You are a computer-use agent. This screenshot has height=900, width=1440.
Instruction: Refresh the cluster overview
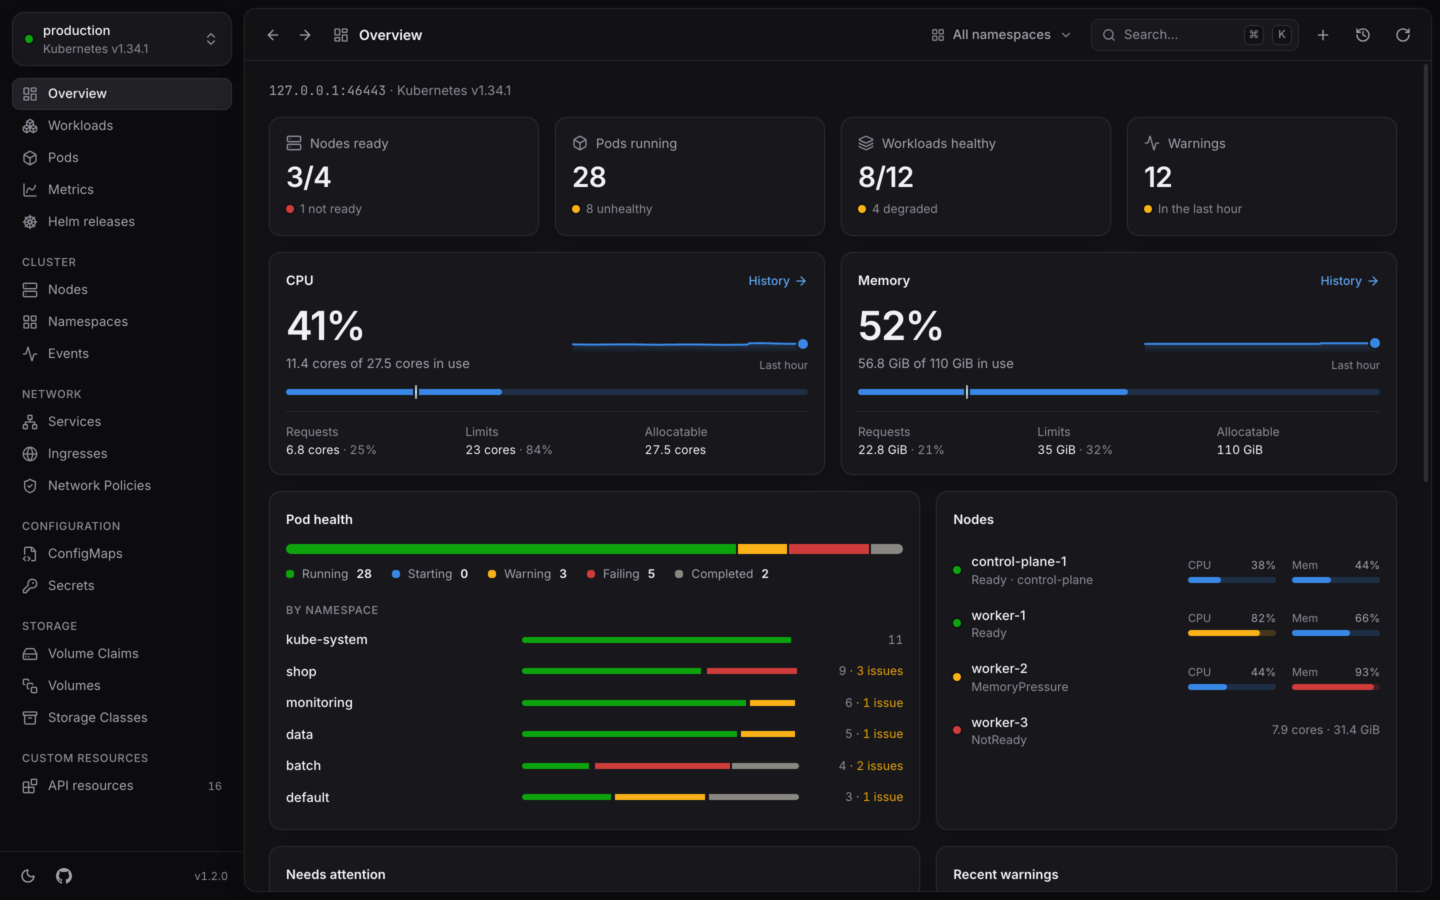pos(1403,35)
